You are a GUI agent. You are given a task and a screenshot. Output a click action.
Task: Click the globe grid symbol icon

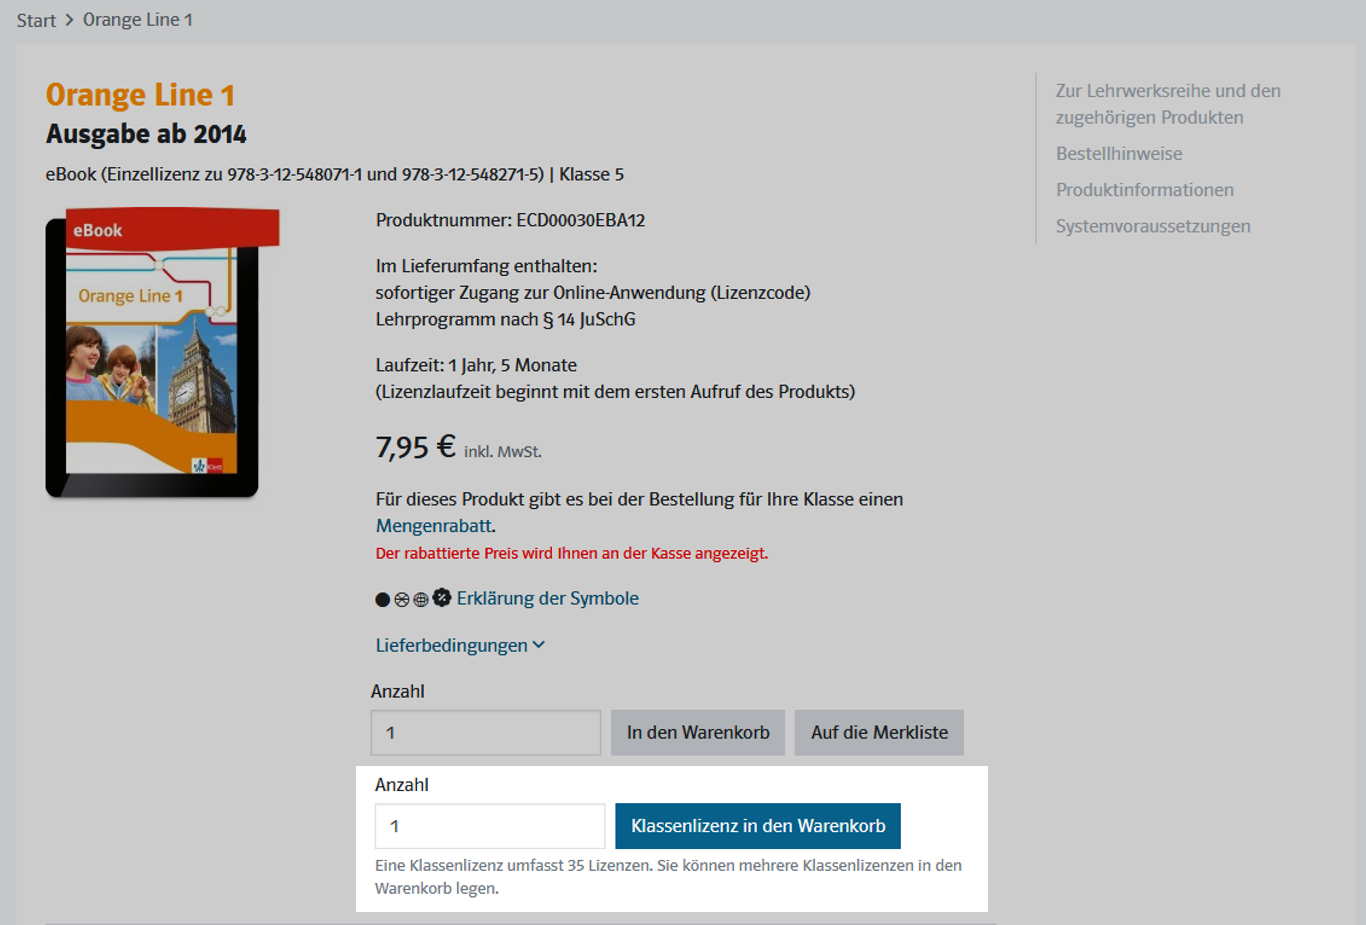point(421,600)
